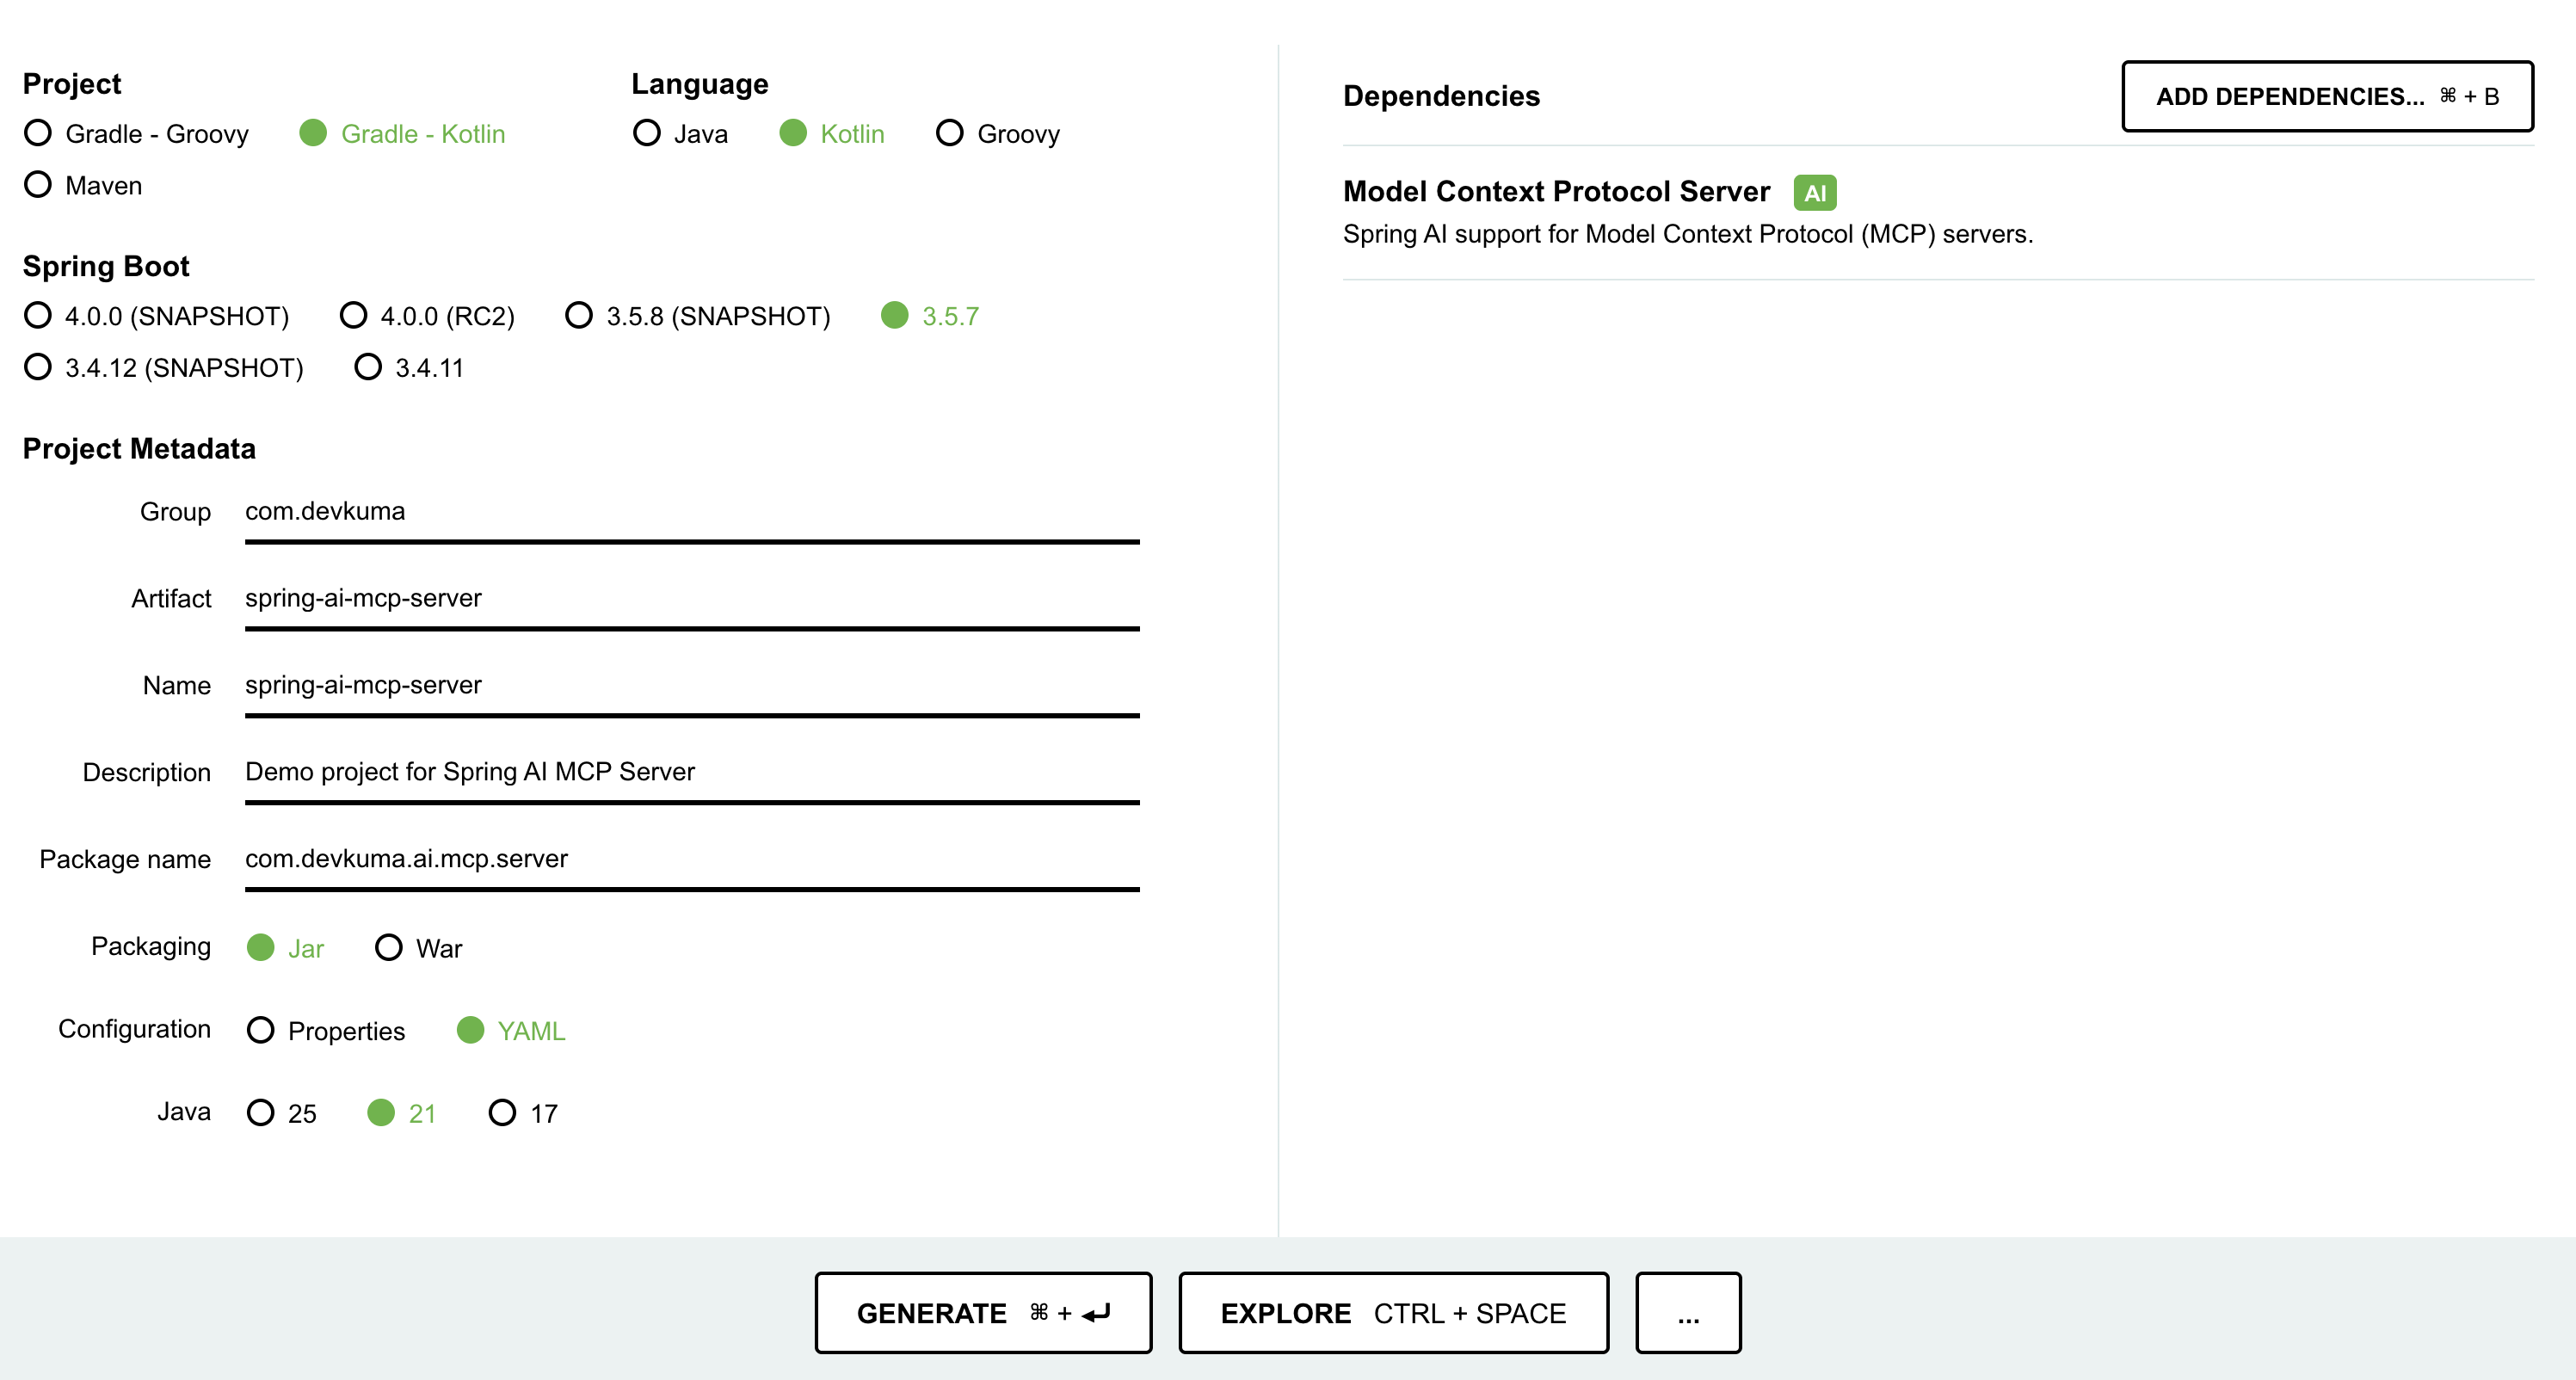2576x1380 pixels.
Task: Select Java as the language
Action: 647,133
